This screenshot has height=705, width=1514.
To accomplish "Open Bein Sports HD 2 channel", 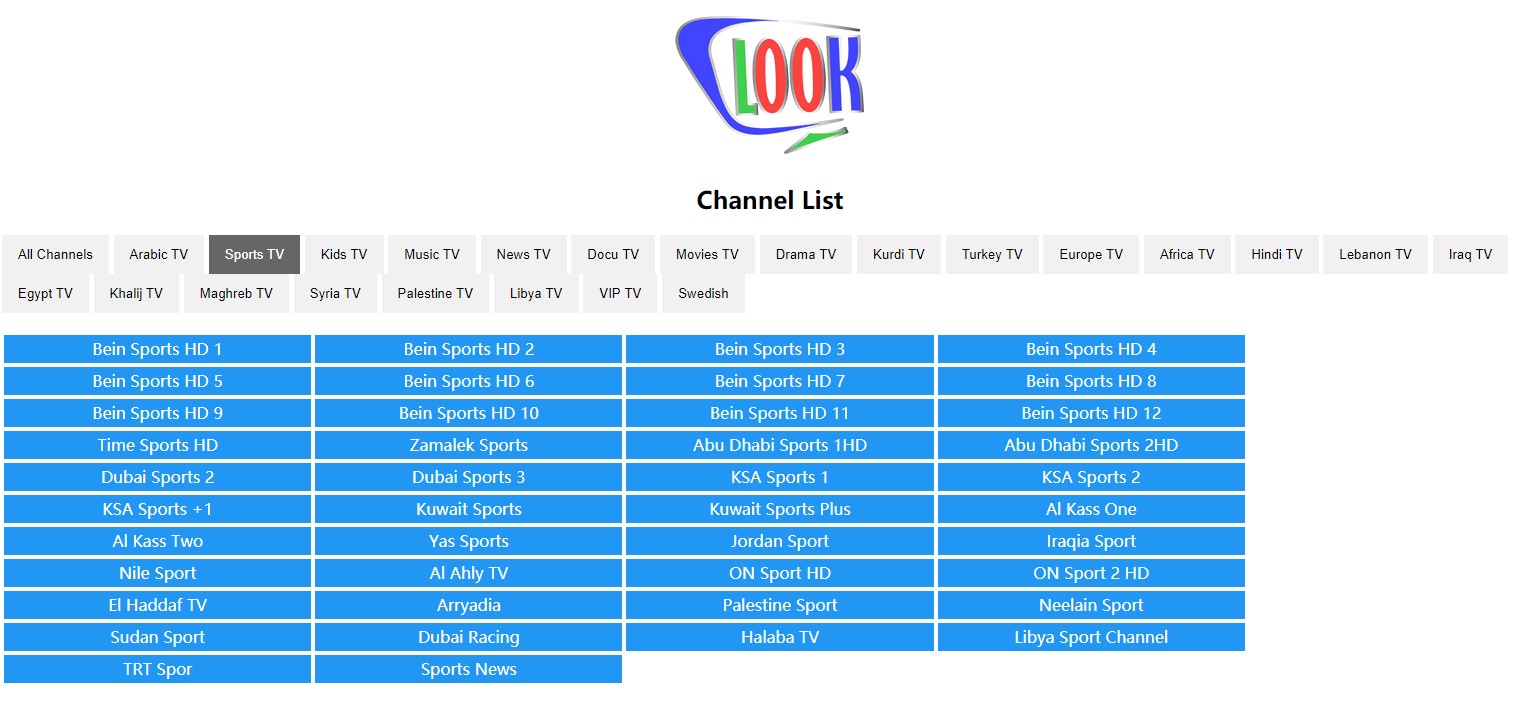I will [468, 349].
